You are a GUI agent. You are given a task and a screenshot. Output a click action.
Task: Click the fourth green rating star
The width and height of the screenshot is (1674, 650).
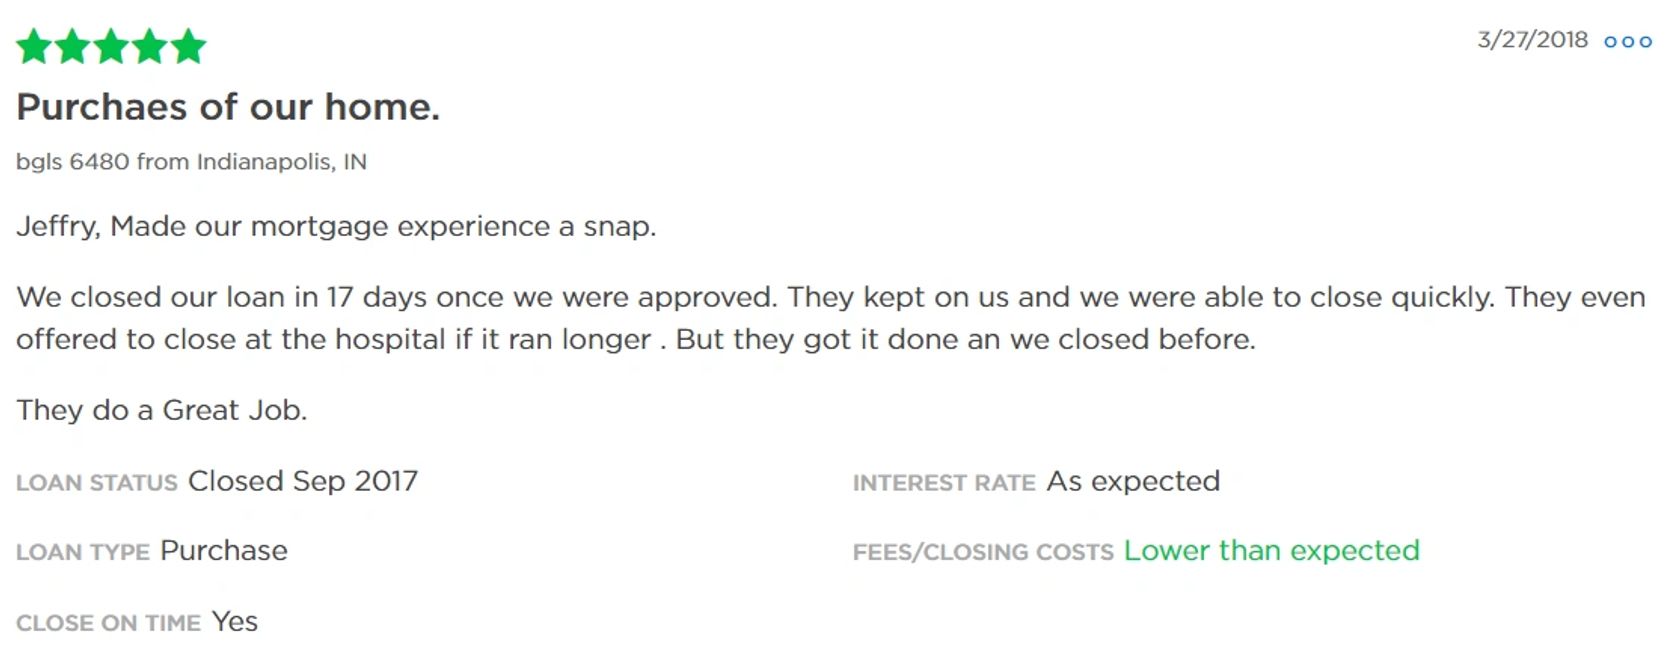tap(150, 47)
